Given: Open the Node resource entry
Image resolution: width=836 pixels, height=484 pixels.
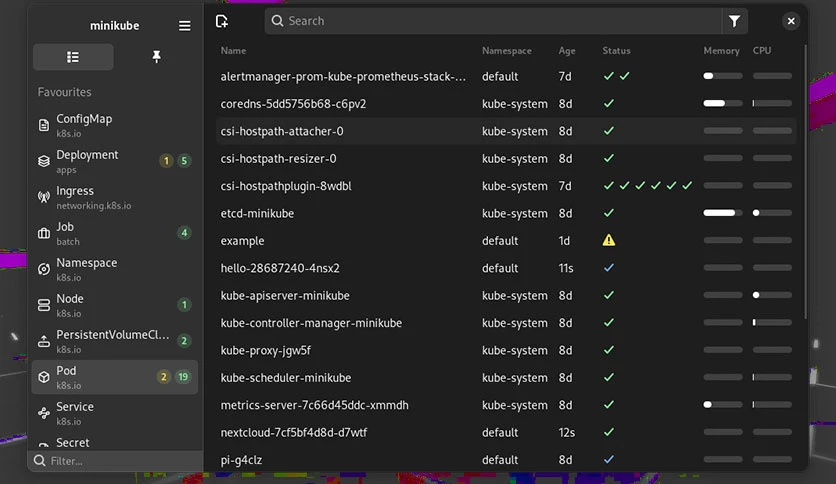Looking at the screenshot, I should pos(115,305).
